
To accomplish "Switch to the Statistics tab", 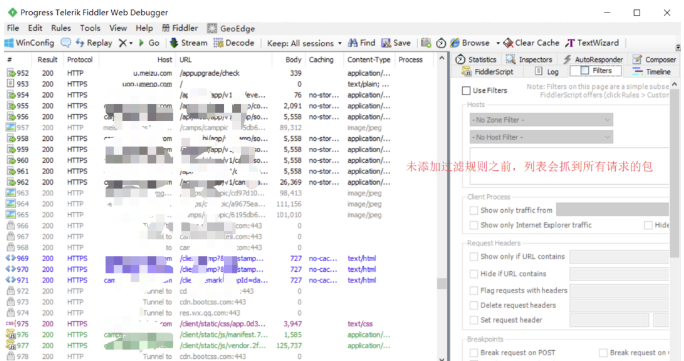I will (x=476, y=59).
